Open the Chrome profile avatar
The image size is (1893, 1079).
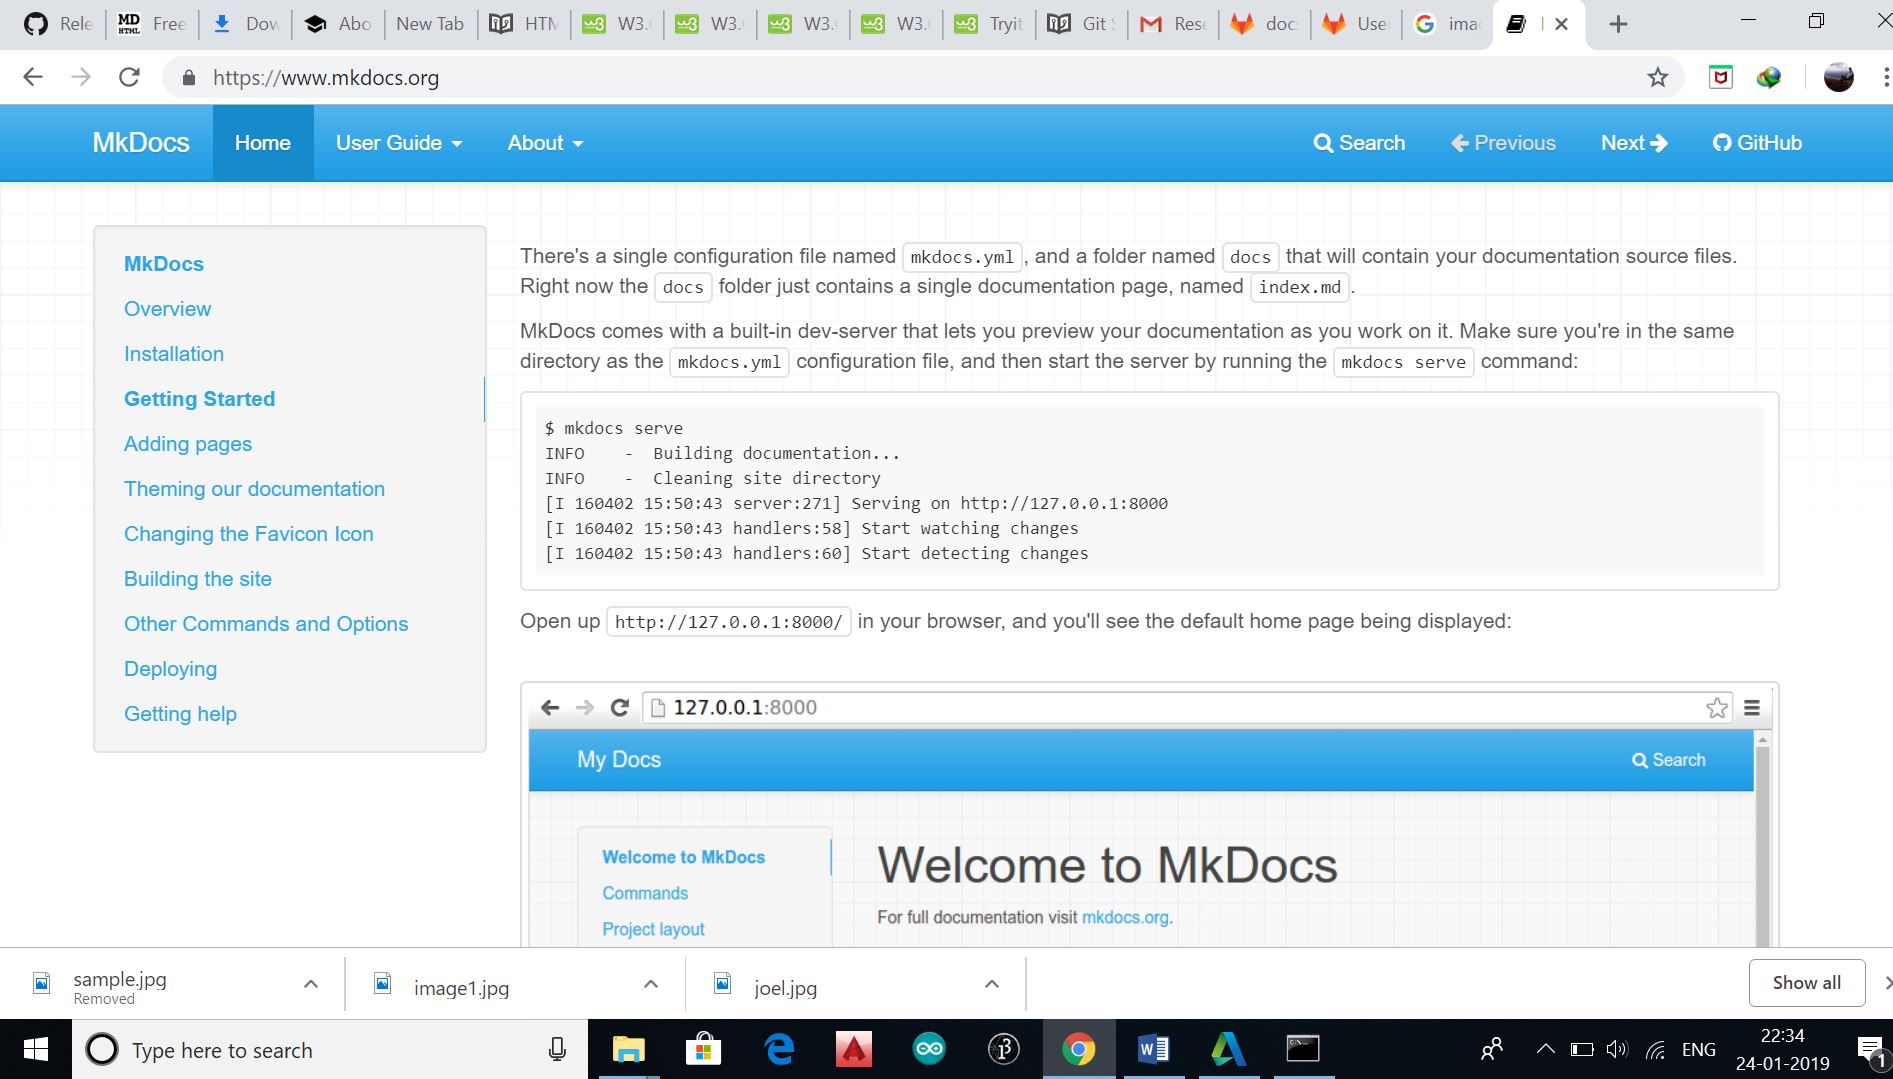pos(1838,77)
